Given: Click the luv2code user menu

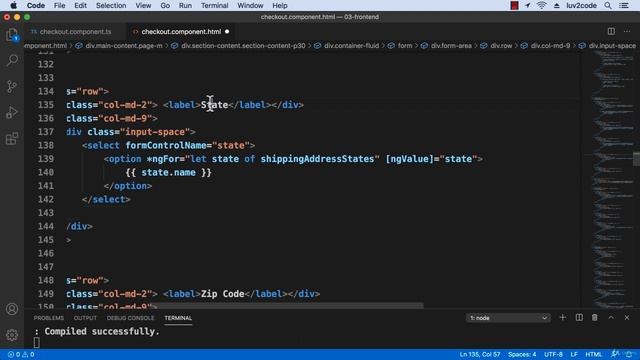Looking at the screenshot, I should pyautogui.click(x=582, y=5).
